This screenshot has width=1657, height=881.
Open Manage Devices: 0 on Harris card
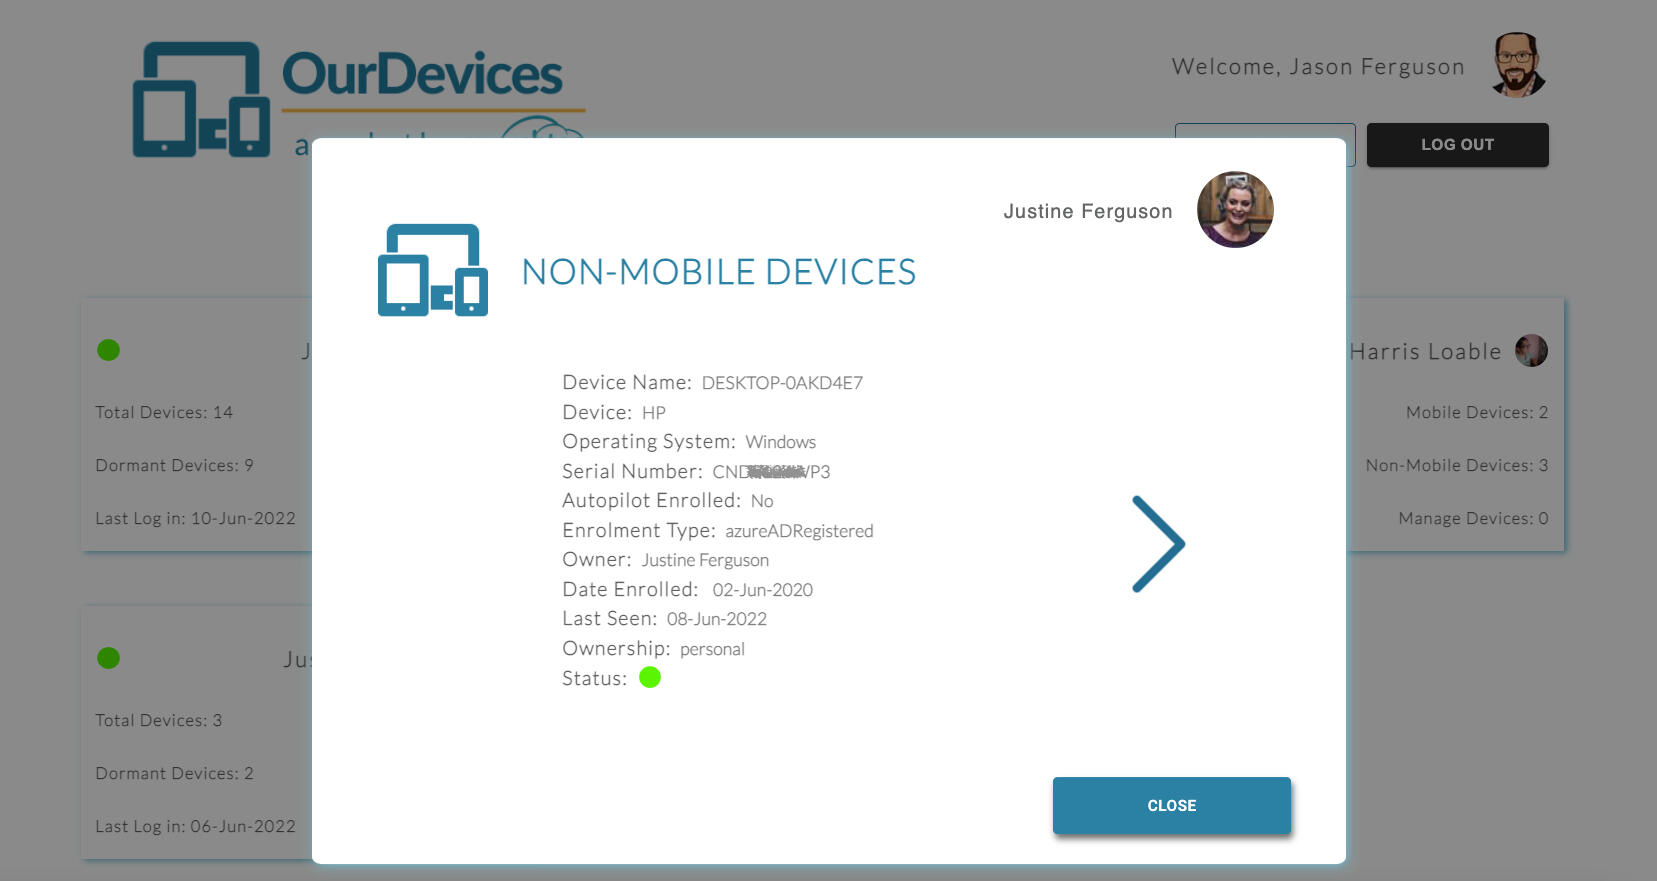(1472, 518)
